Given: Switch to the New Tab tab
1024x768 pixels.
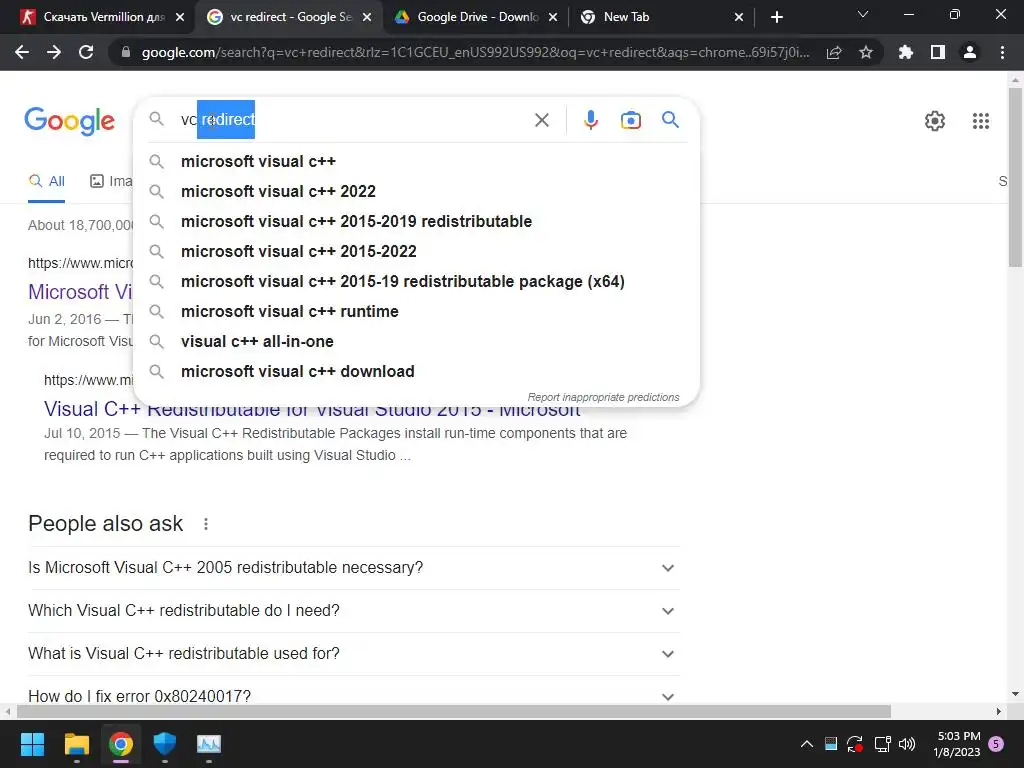Looking at the screenshot, I should click(660, 17).
